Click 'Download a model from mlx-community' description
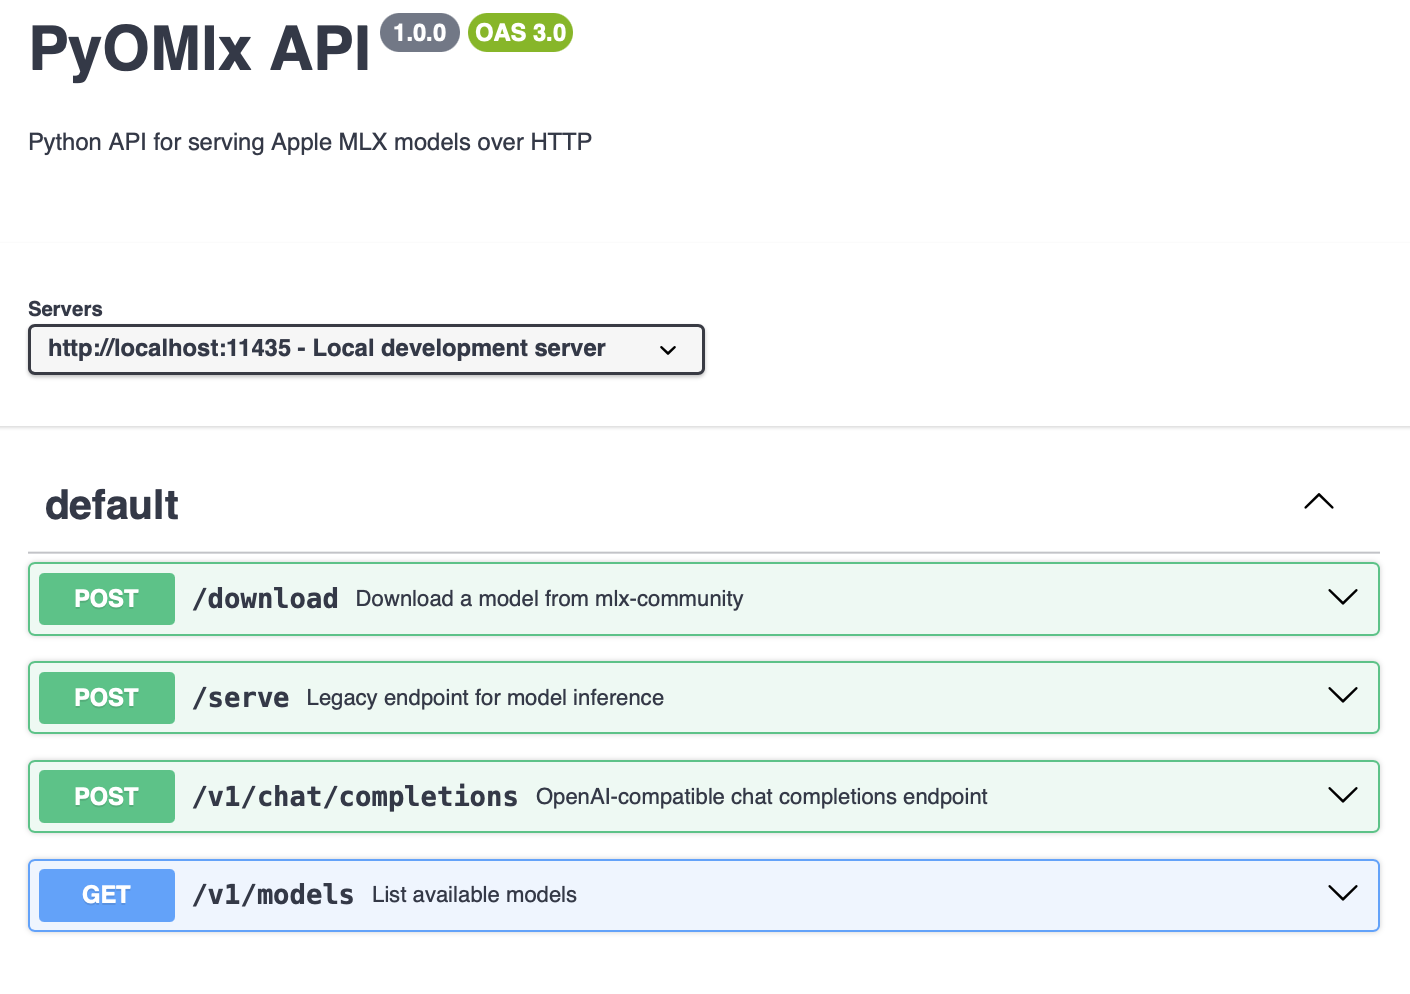This screenshot has width=1410, height=994. [x=549, y=599]
